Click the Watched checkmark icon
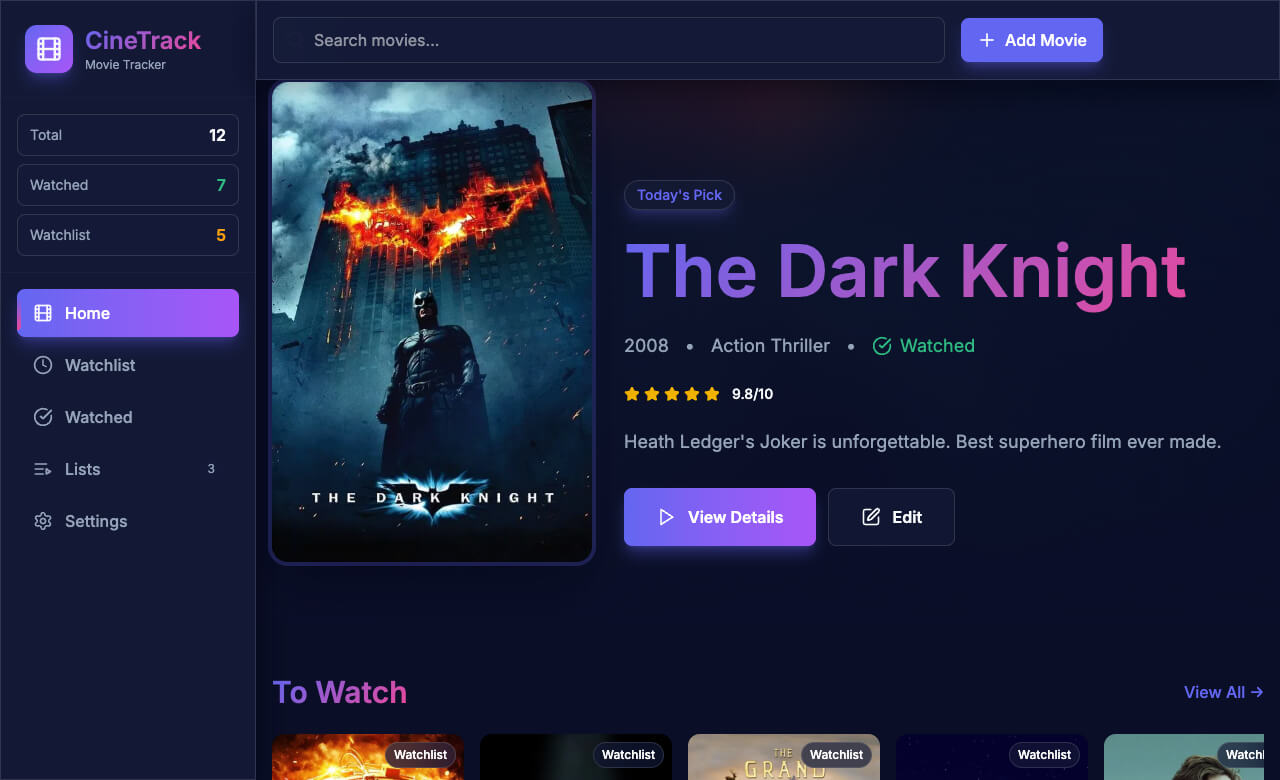The width and height of the screenshot is (1280, 780). tap(44, 417)
